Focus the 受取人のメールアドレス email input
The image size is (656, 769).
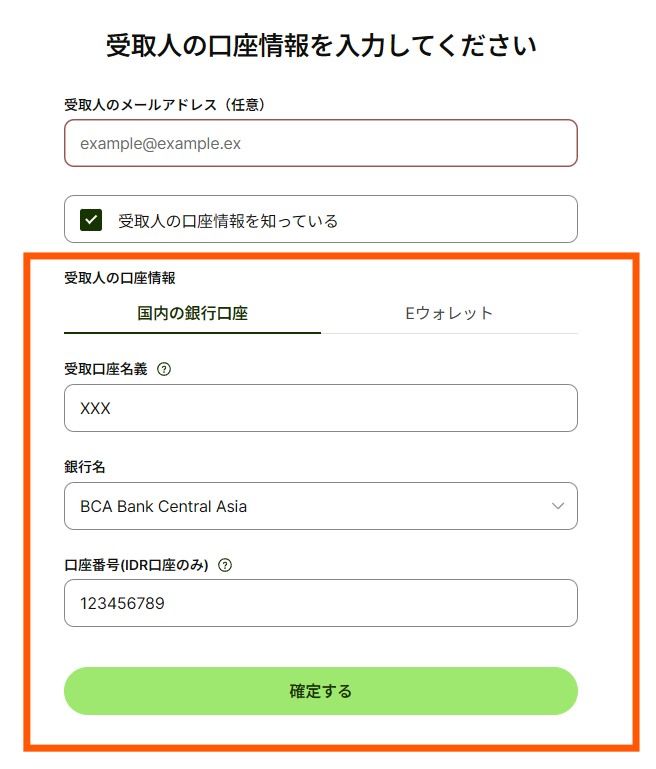point(320,143)
